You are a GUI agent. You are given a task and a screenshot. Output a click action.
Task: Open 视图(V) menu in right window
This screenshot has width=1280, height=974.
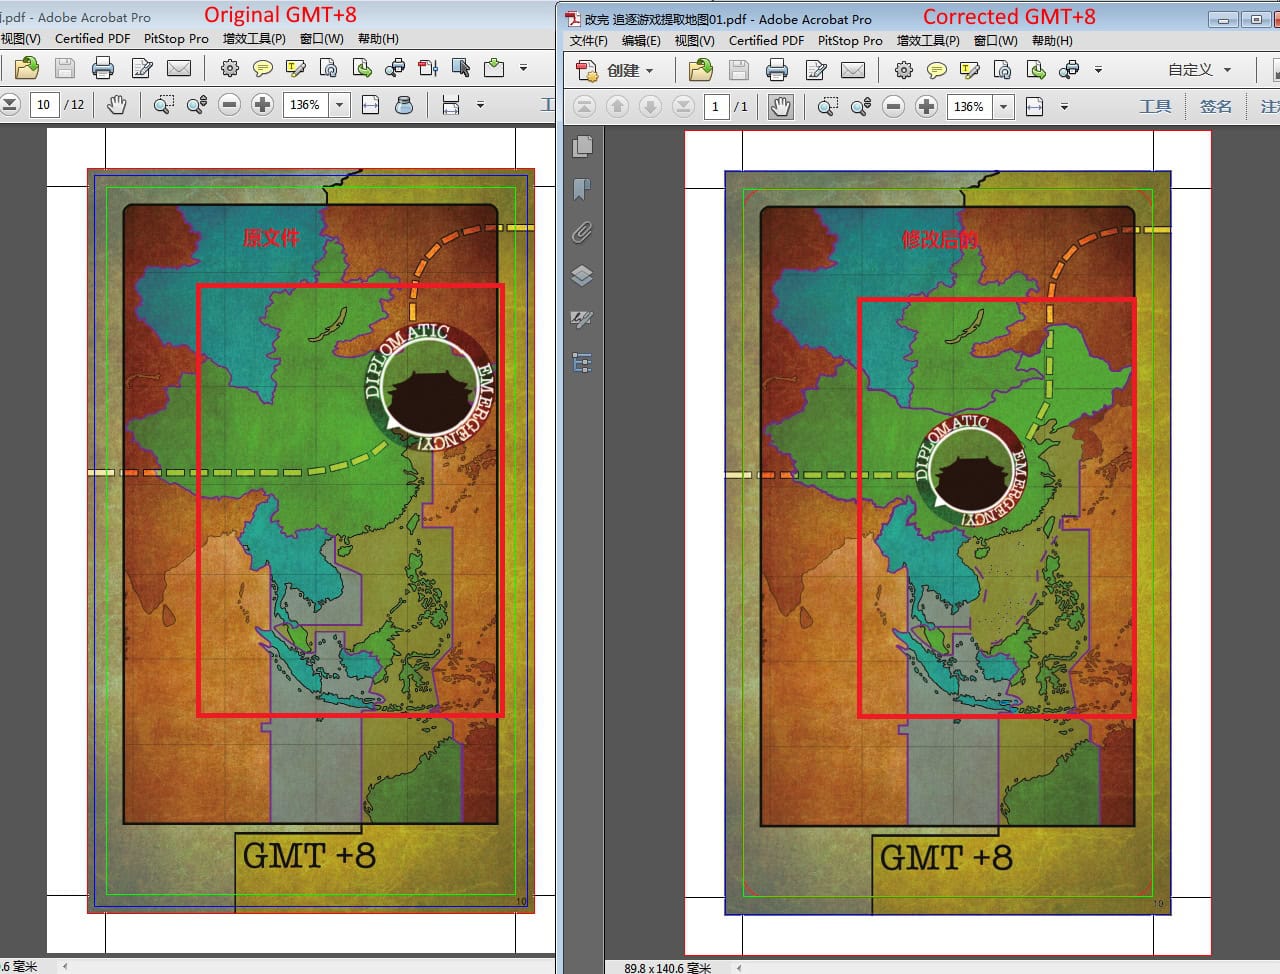click(x=695, y=40)
